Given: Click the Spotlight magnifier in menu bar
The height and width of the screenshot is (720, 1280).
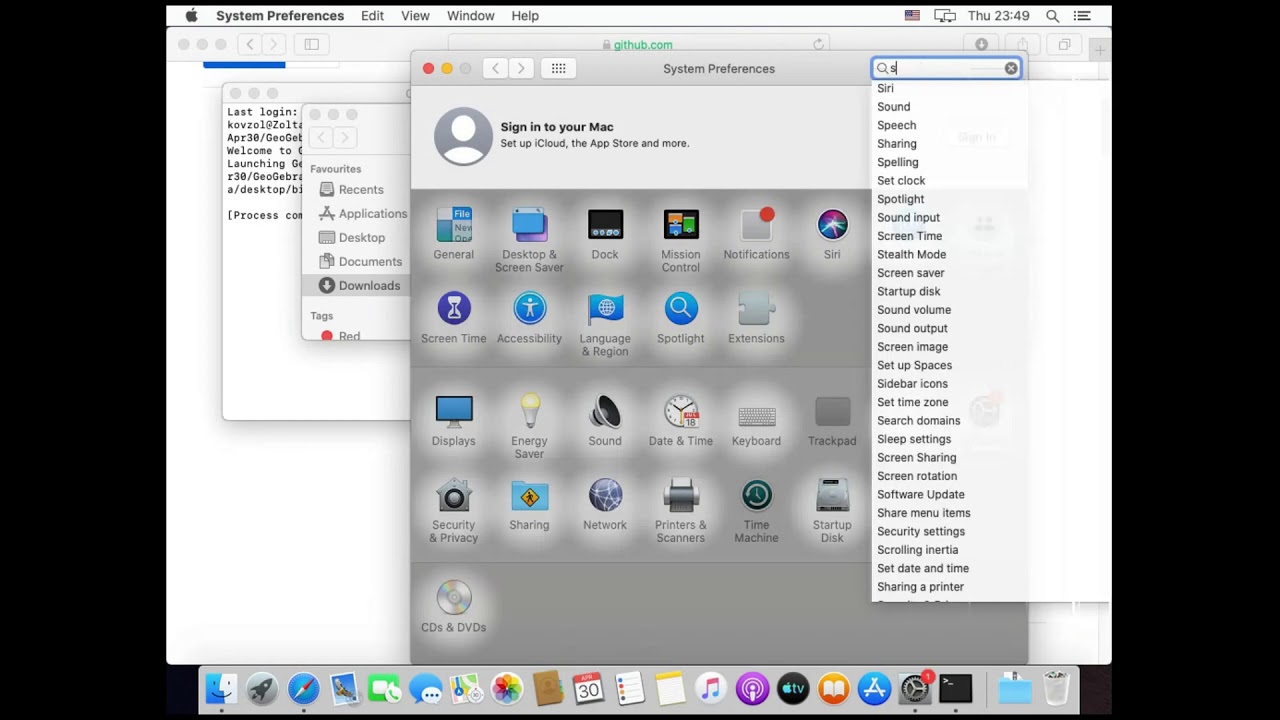Looking at the screenshot, I should (x=1052, y=16).
